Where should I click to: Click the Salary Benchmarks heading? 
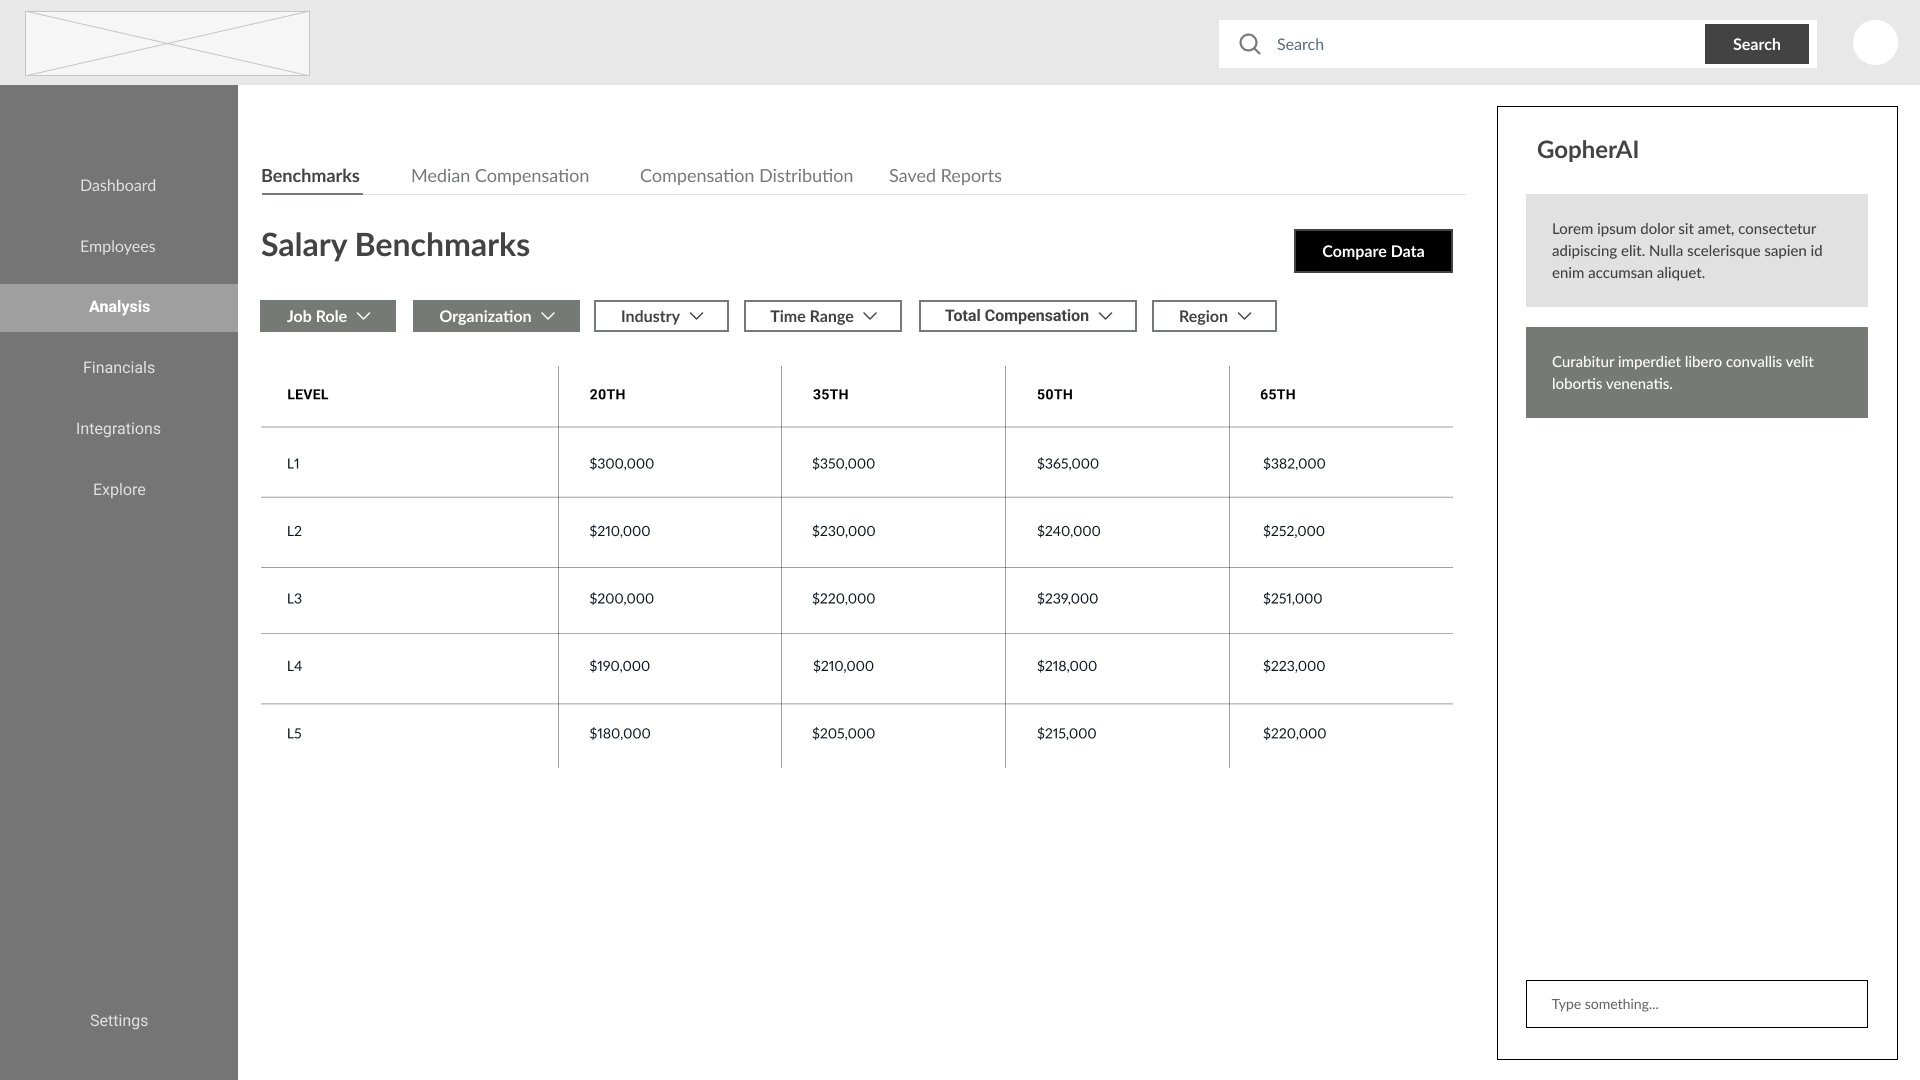coord(395,245)
